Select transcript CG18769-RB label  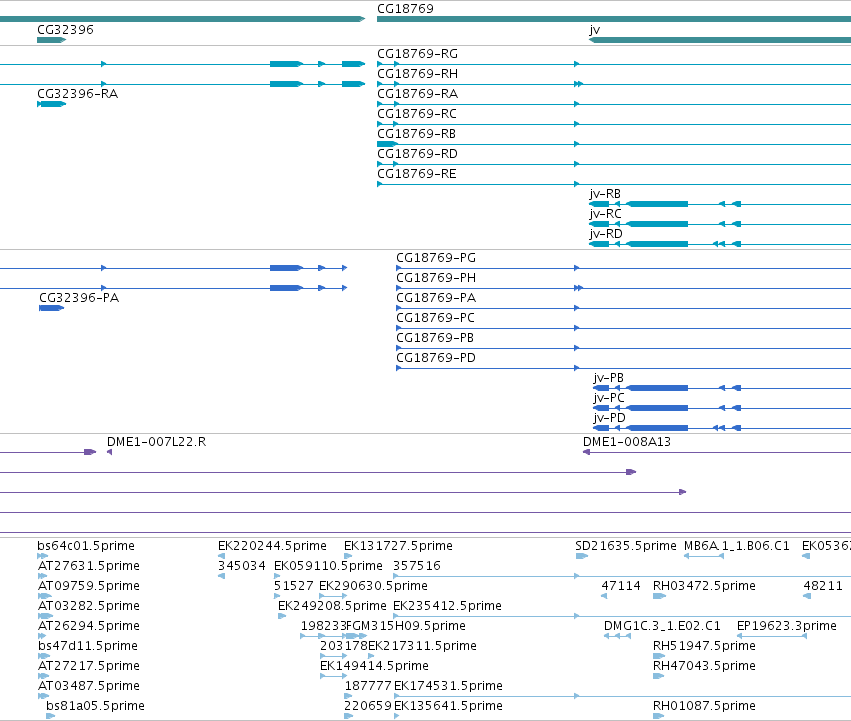coord(416,134)
